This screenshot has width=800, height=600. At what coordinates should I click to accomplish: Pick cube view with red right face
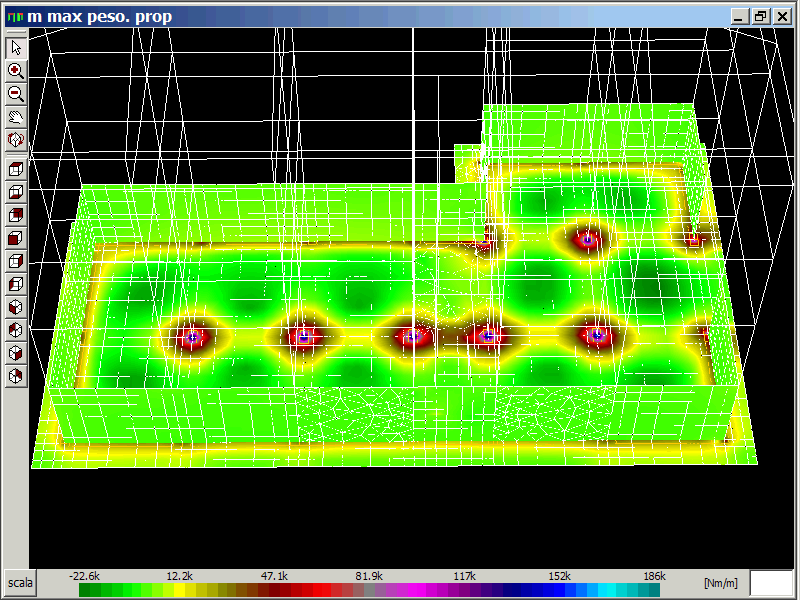pyautogui.click(x=16, y=261)
